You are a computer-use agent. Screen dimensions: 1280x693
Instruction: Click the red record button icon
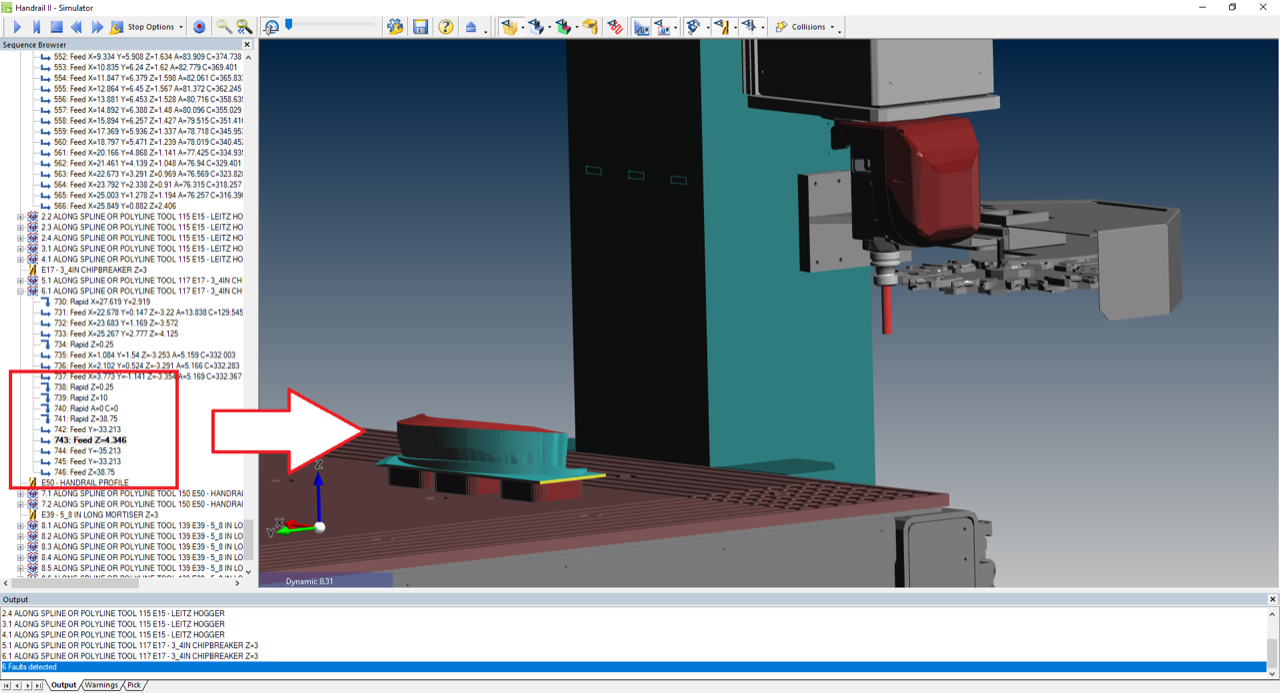point(199,27)
